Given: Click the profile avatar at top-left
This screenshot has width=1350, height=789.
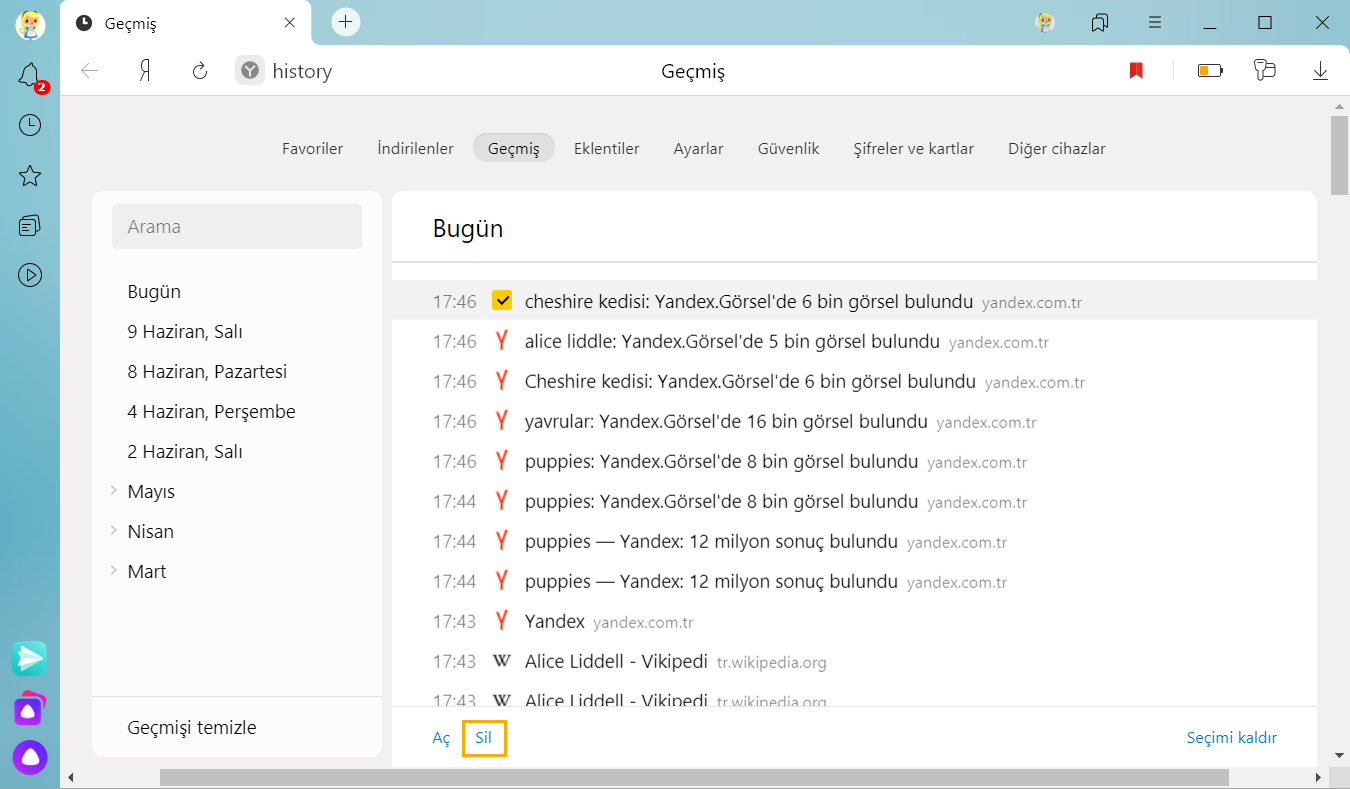Looking at the screenshot, I should pos(30,23).
